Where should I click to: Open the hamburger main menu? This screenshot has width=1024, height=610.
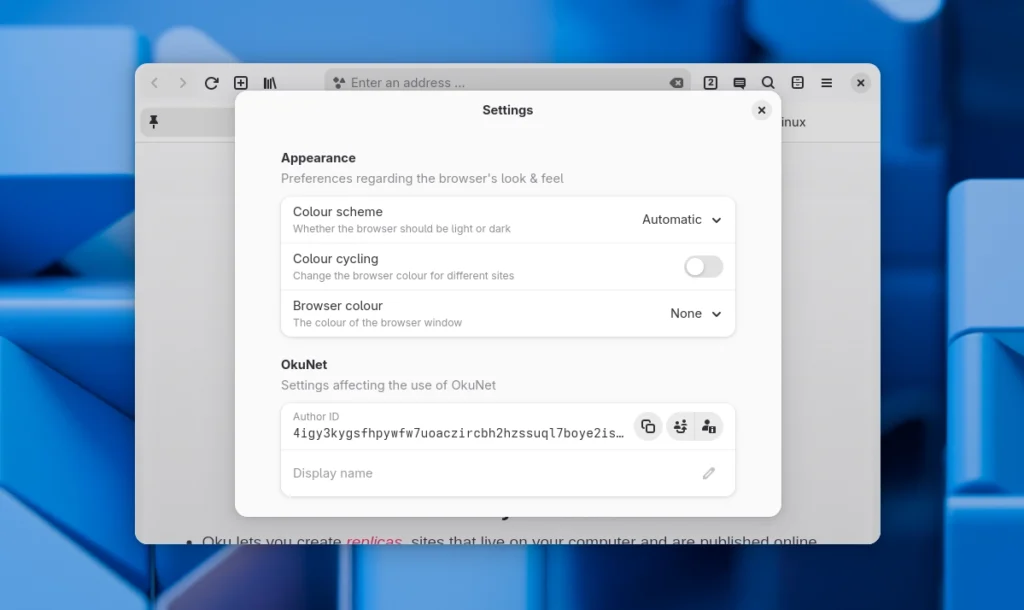coord(827,83)
